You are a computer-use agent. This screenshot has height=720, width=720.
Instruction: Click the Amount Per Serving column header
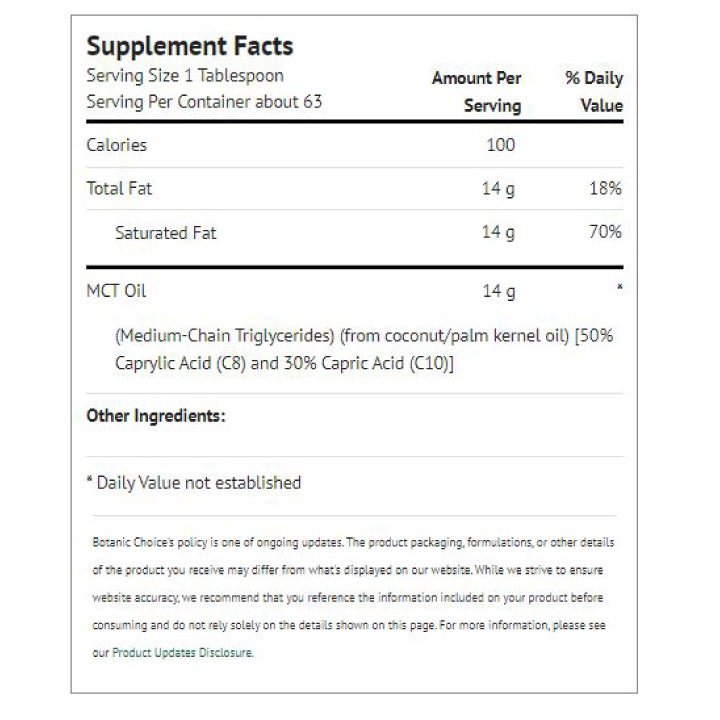tap(477, 91)
